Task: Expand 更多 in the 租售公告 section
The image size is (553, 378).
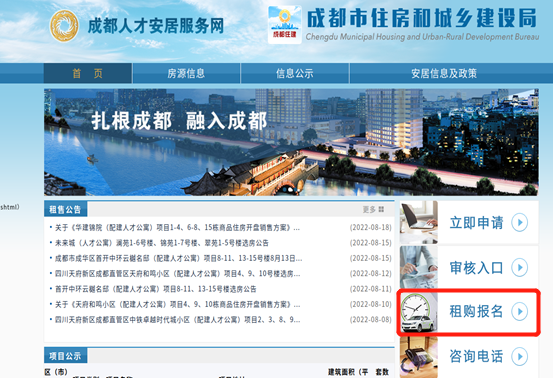Action: tap(373, 209)
